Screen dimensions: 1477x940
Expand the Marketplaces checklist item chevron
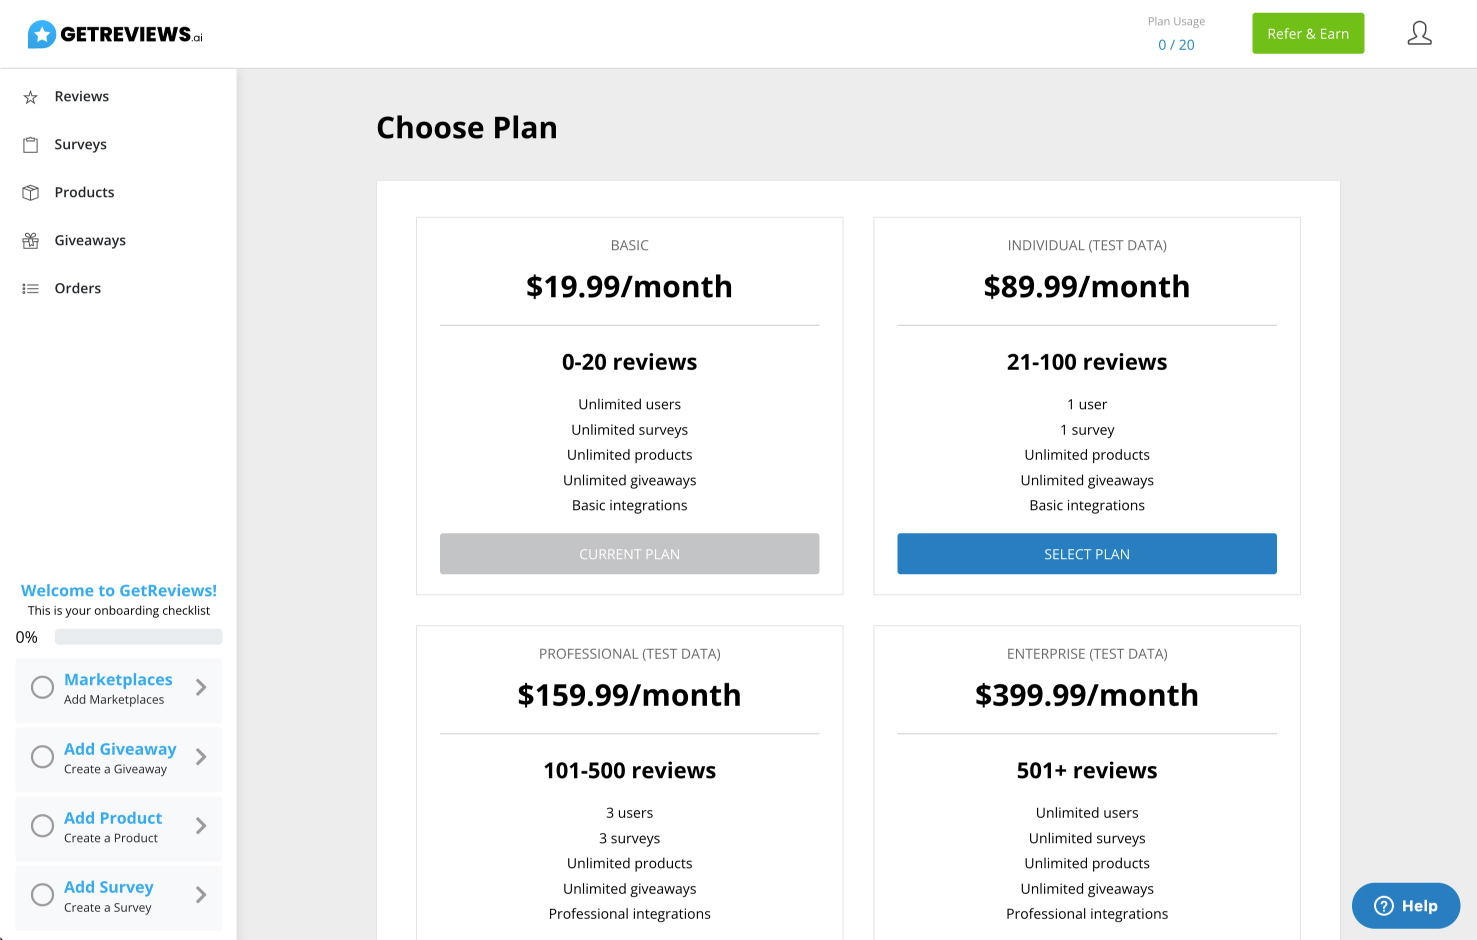click(x=203, y=689)
